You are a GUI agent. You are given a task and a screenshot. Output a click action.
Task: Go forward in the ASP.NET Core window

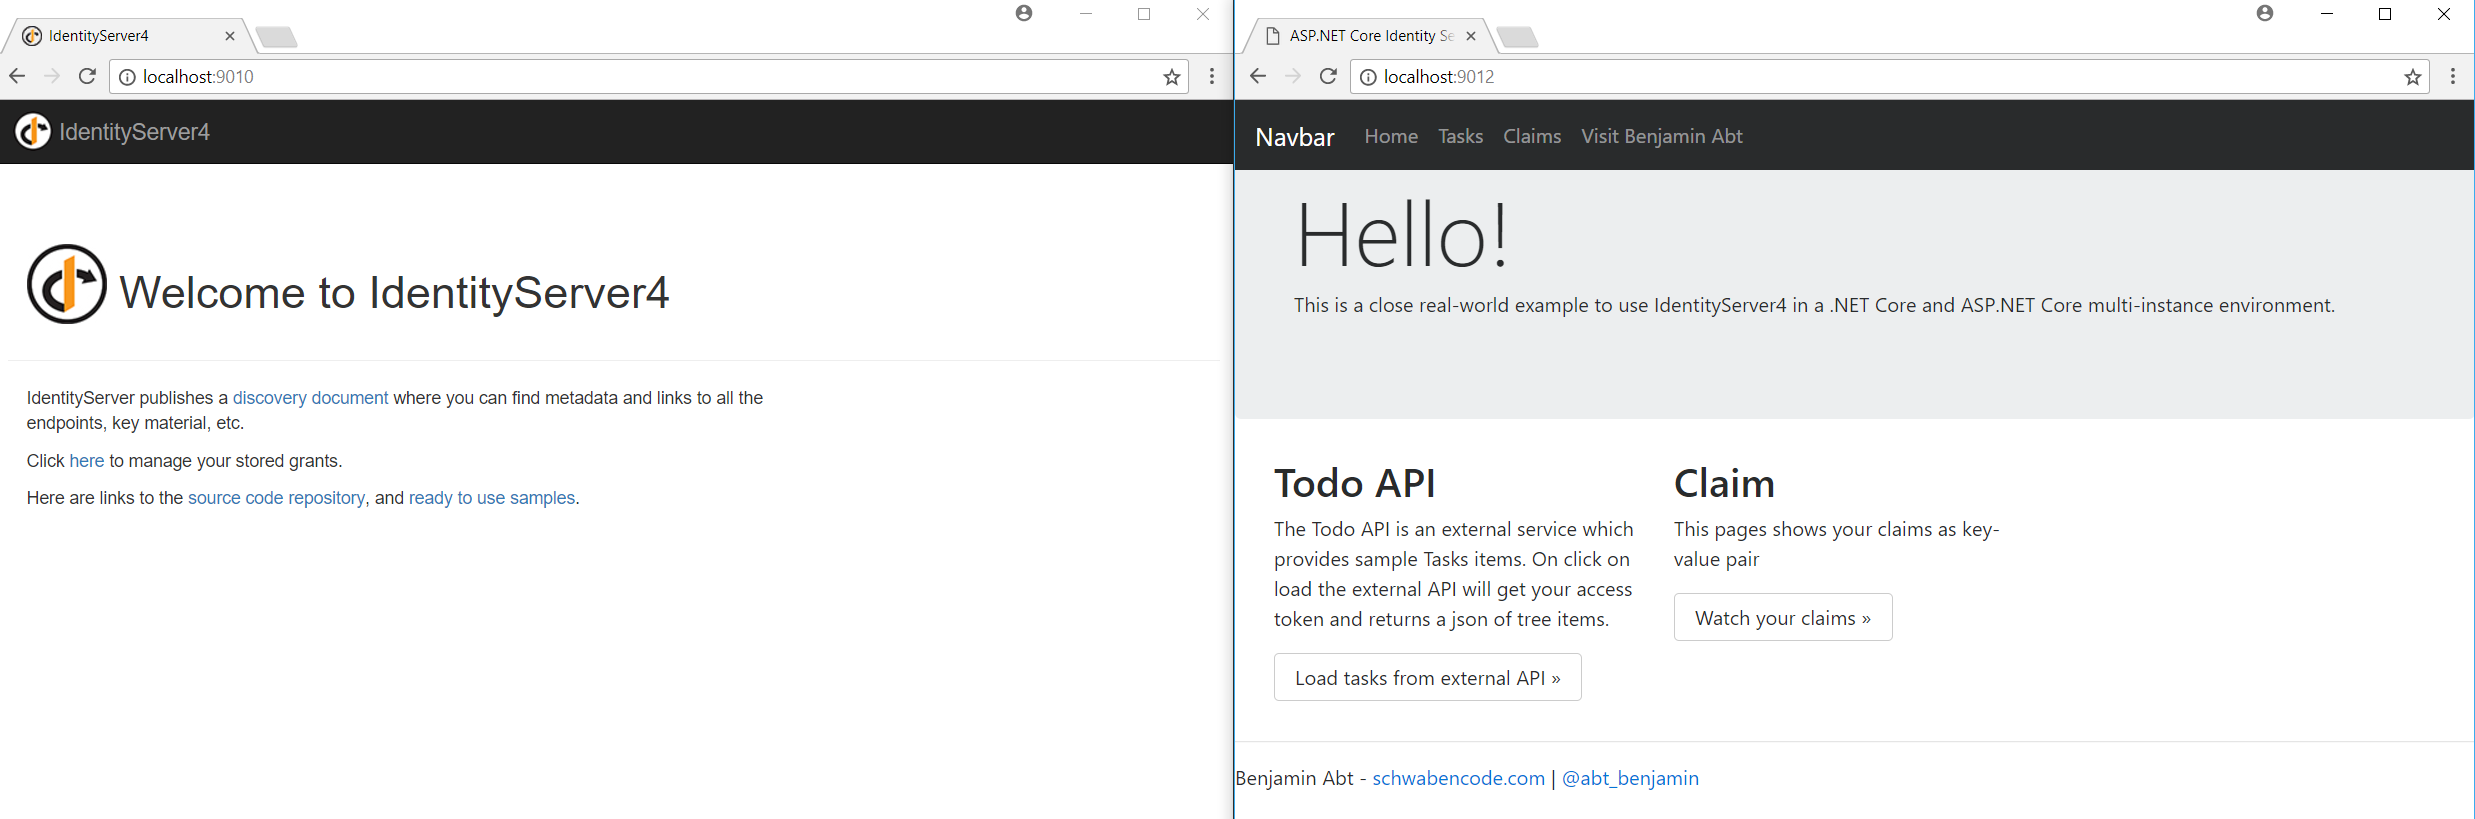coord(1293,76)
